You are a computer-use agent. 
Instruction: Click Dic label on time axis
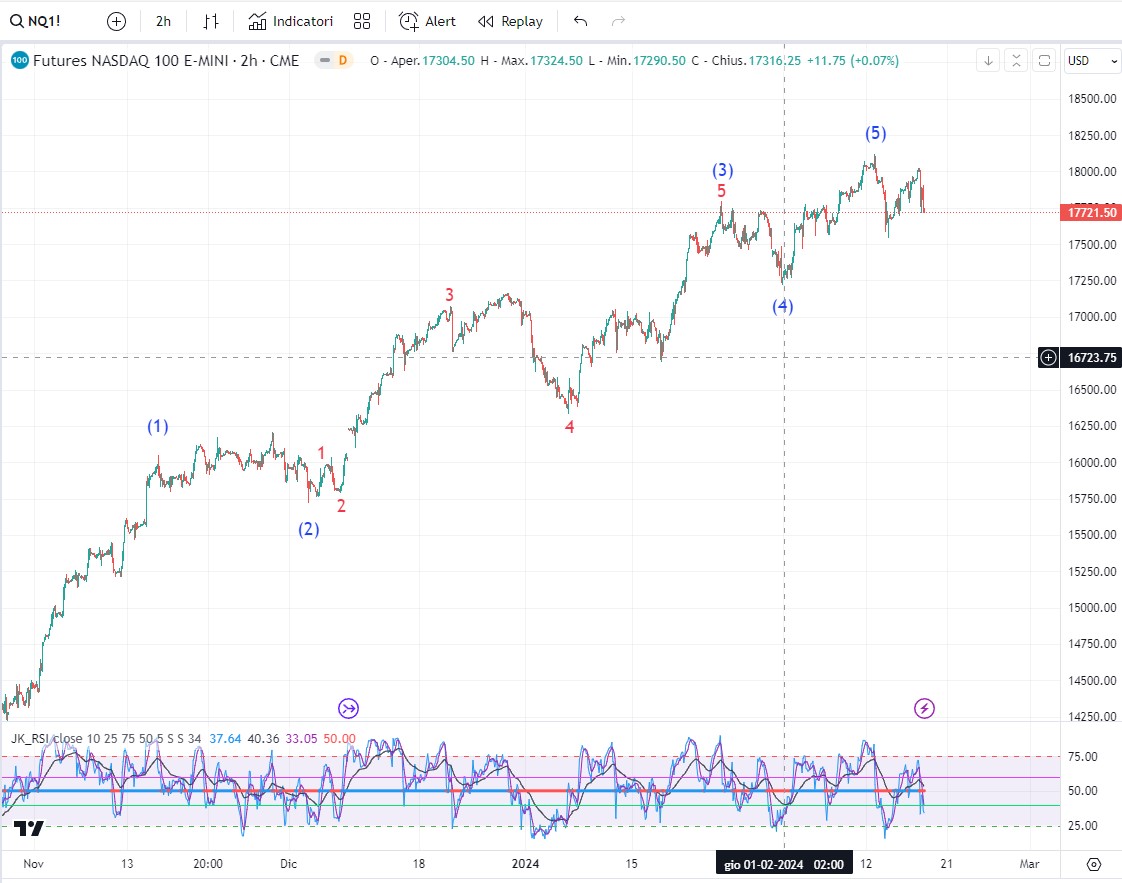[288, 864]
